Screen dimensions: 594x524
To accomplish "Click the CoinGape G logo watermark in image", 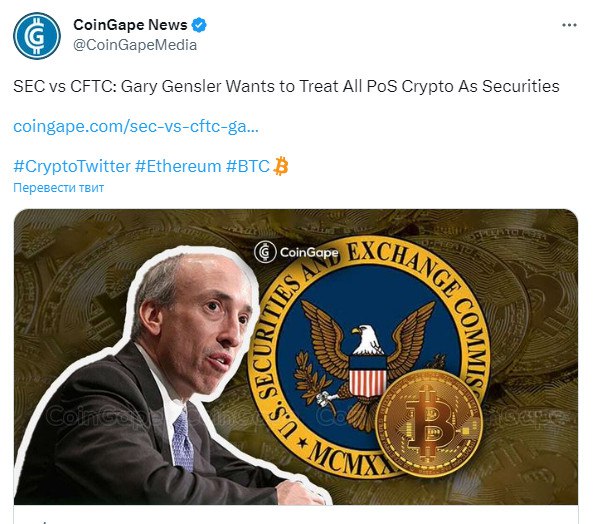I will (x=265, y=252).
